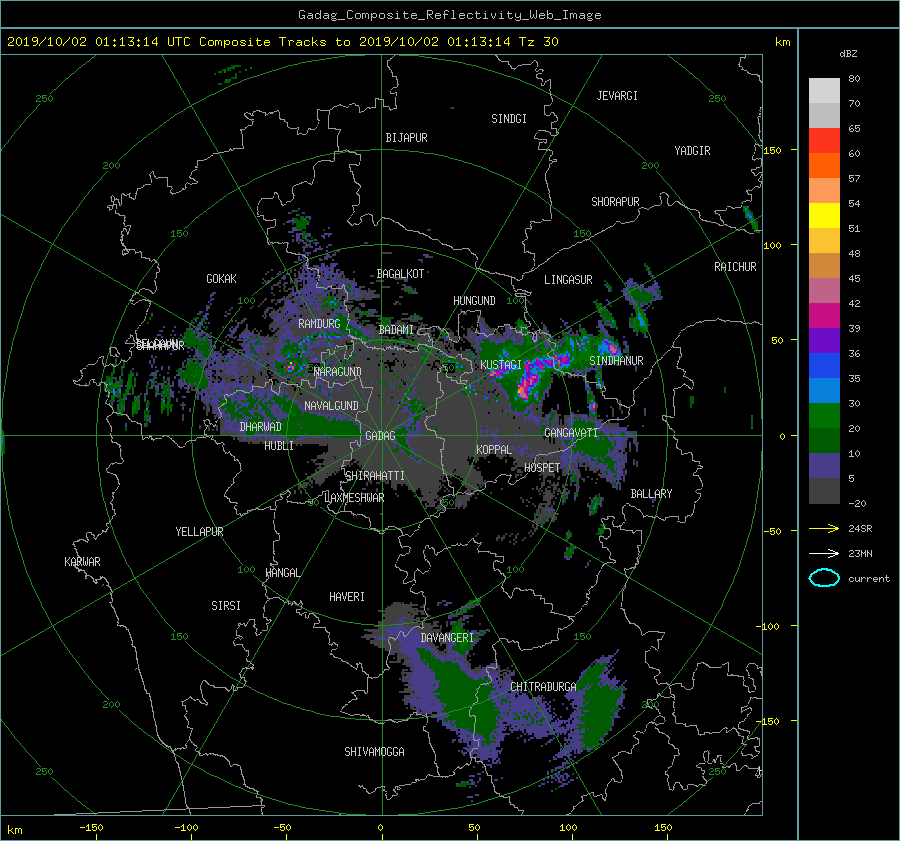Screen dimensions: 900x841
Task: Click the SHORAPUR city label
Action: tap(615, 202)
